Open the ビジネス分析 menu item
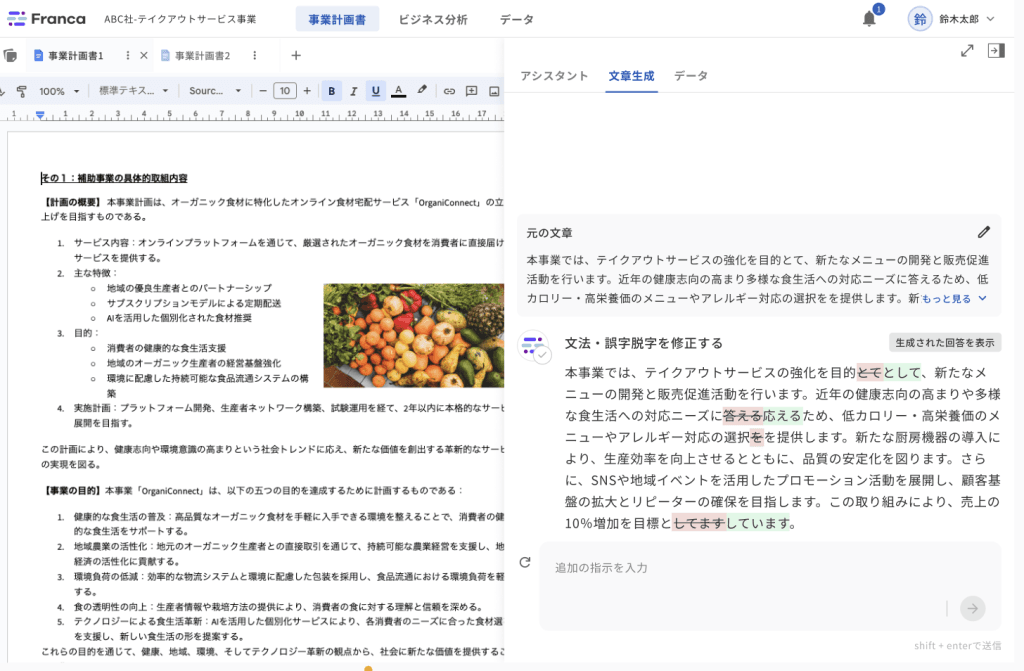The image size is (1024, 671). (x=433, y=18)
